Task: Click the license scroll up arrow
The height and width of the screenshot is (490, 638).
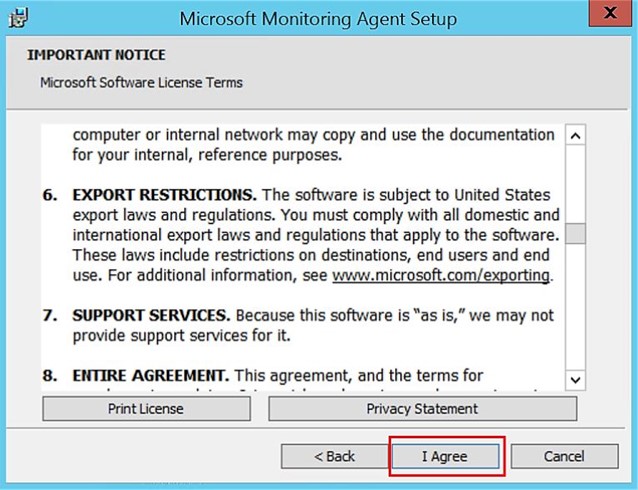Action: pyautogui.click(x=575, y=136)
